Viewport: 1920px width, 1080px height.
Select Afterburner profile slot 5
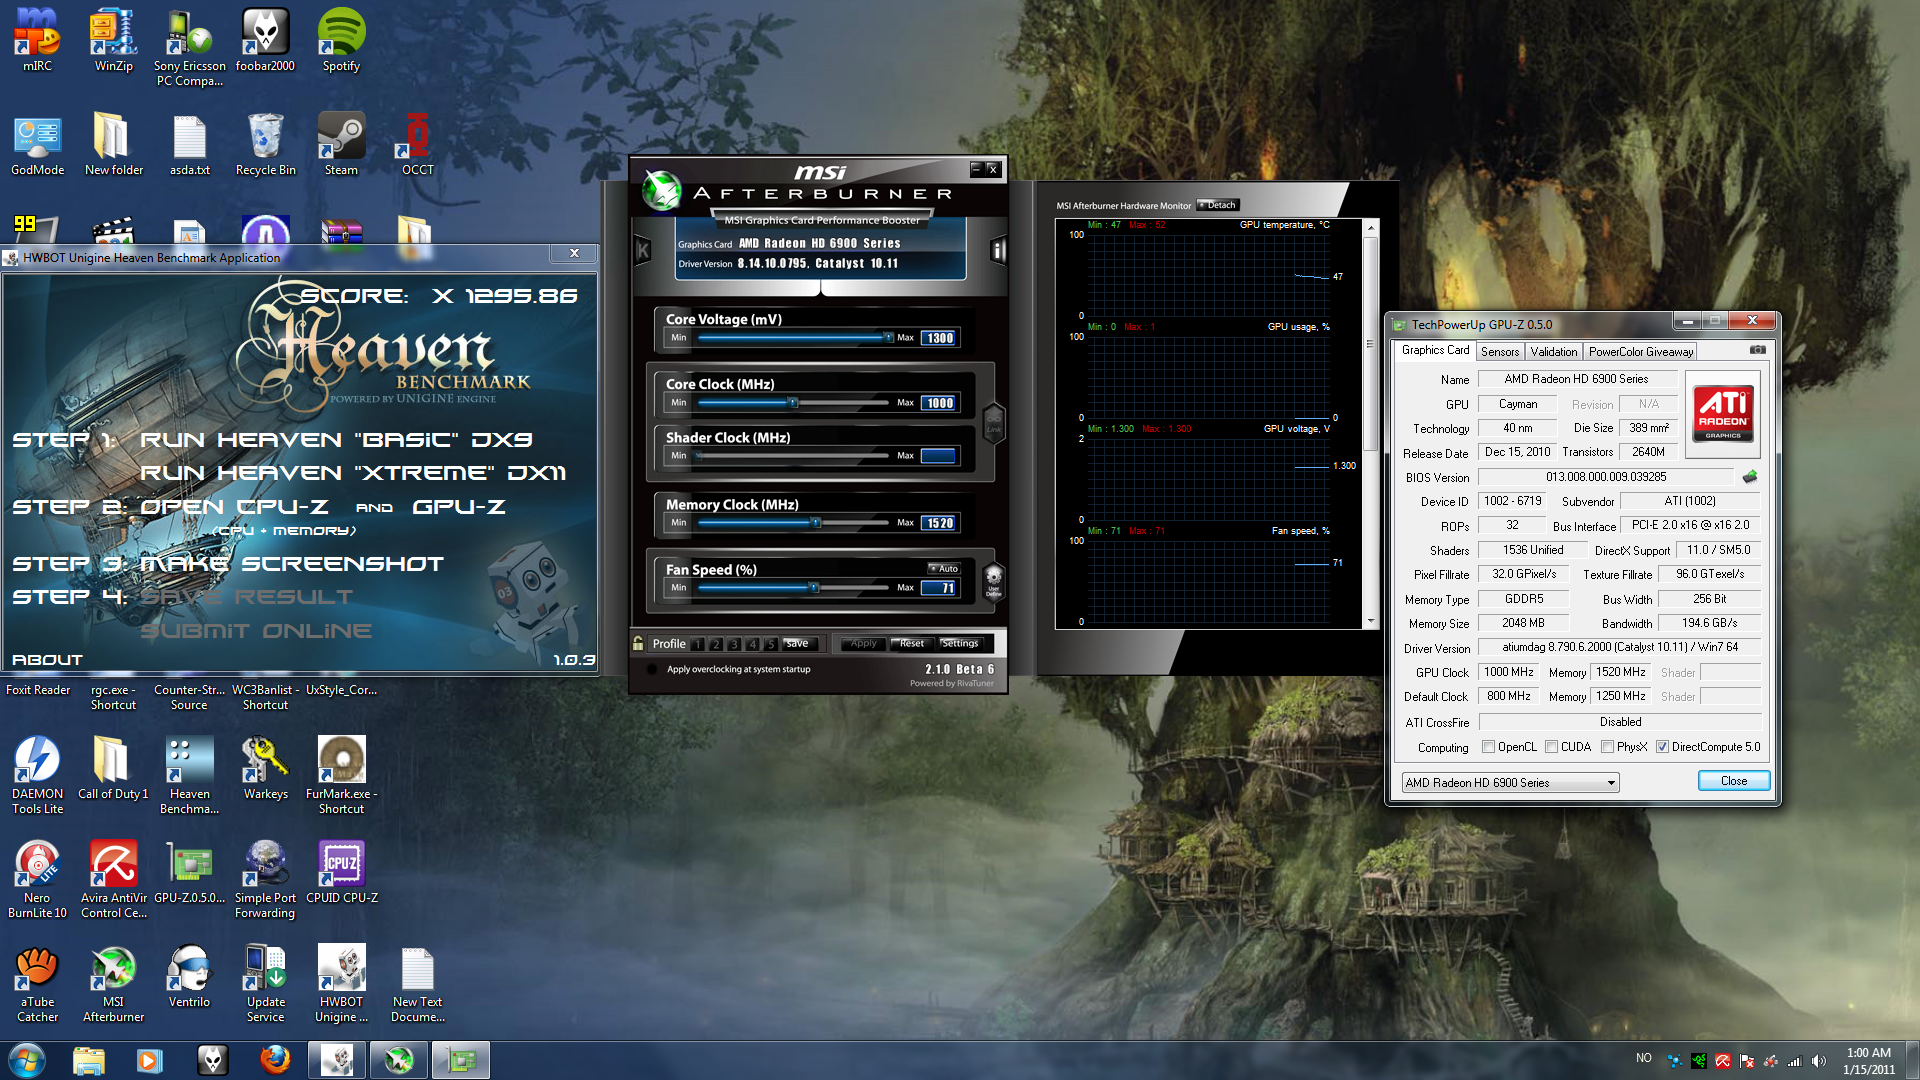point(771,644)
